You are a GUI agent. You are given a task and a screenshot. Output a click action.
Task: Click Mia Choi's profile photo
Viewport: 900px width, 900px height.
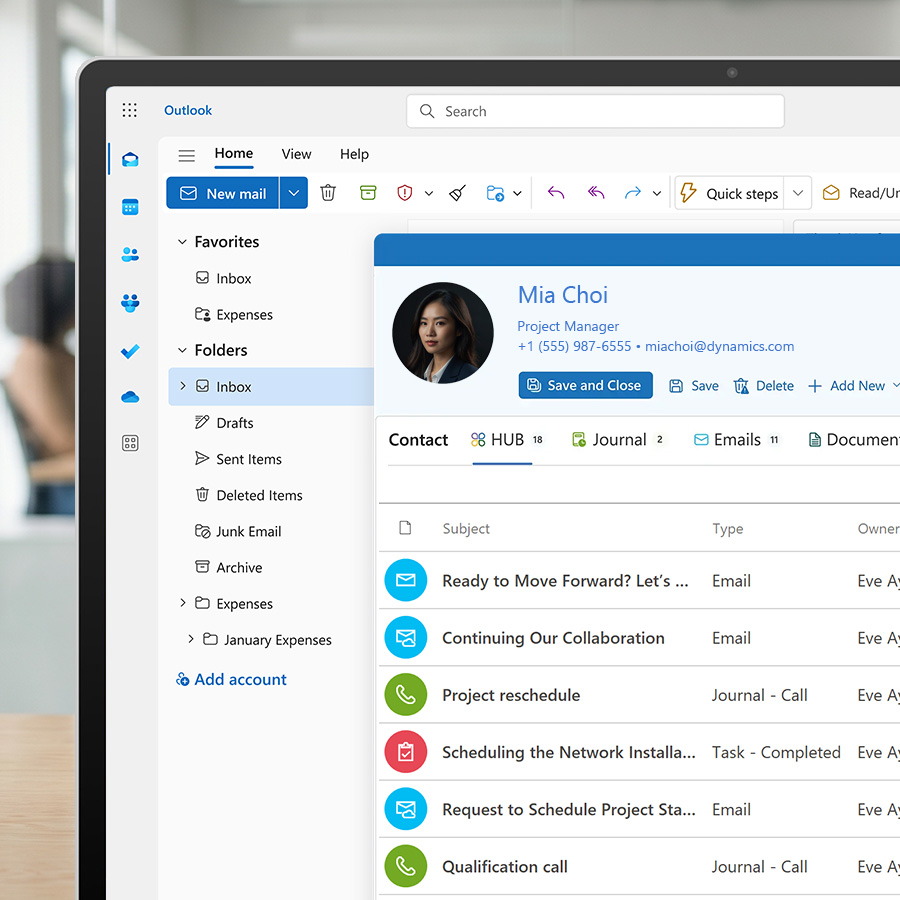[443, 332]
